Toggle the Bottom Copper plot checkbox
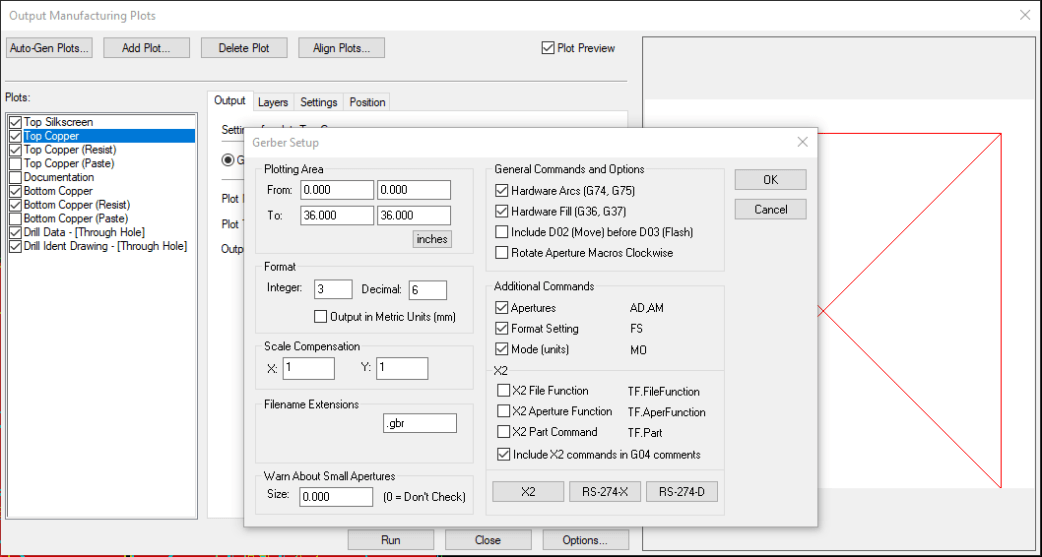This screenshot has height=557, width=1042. pos(16,191)
